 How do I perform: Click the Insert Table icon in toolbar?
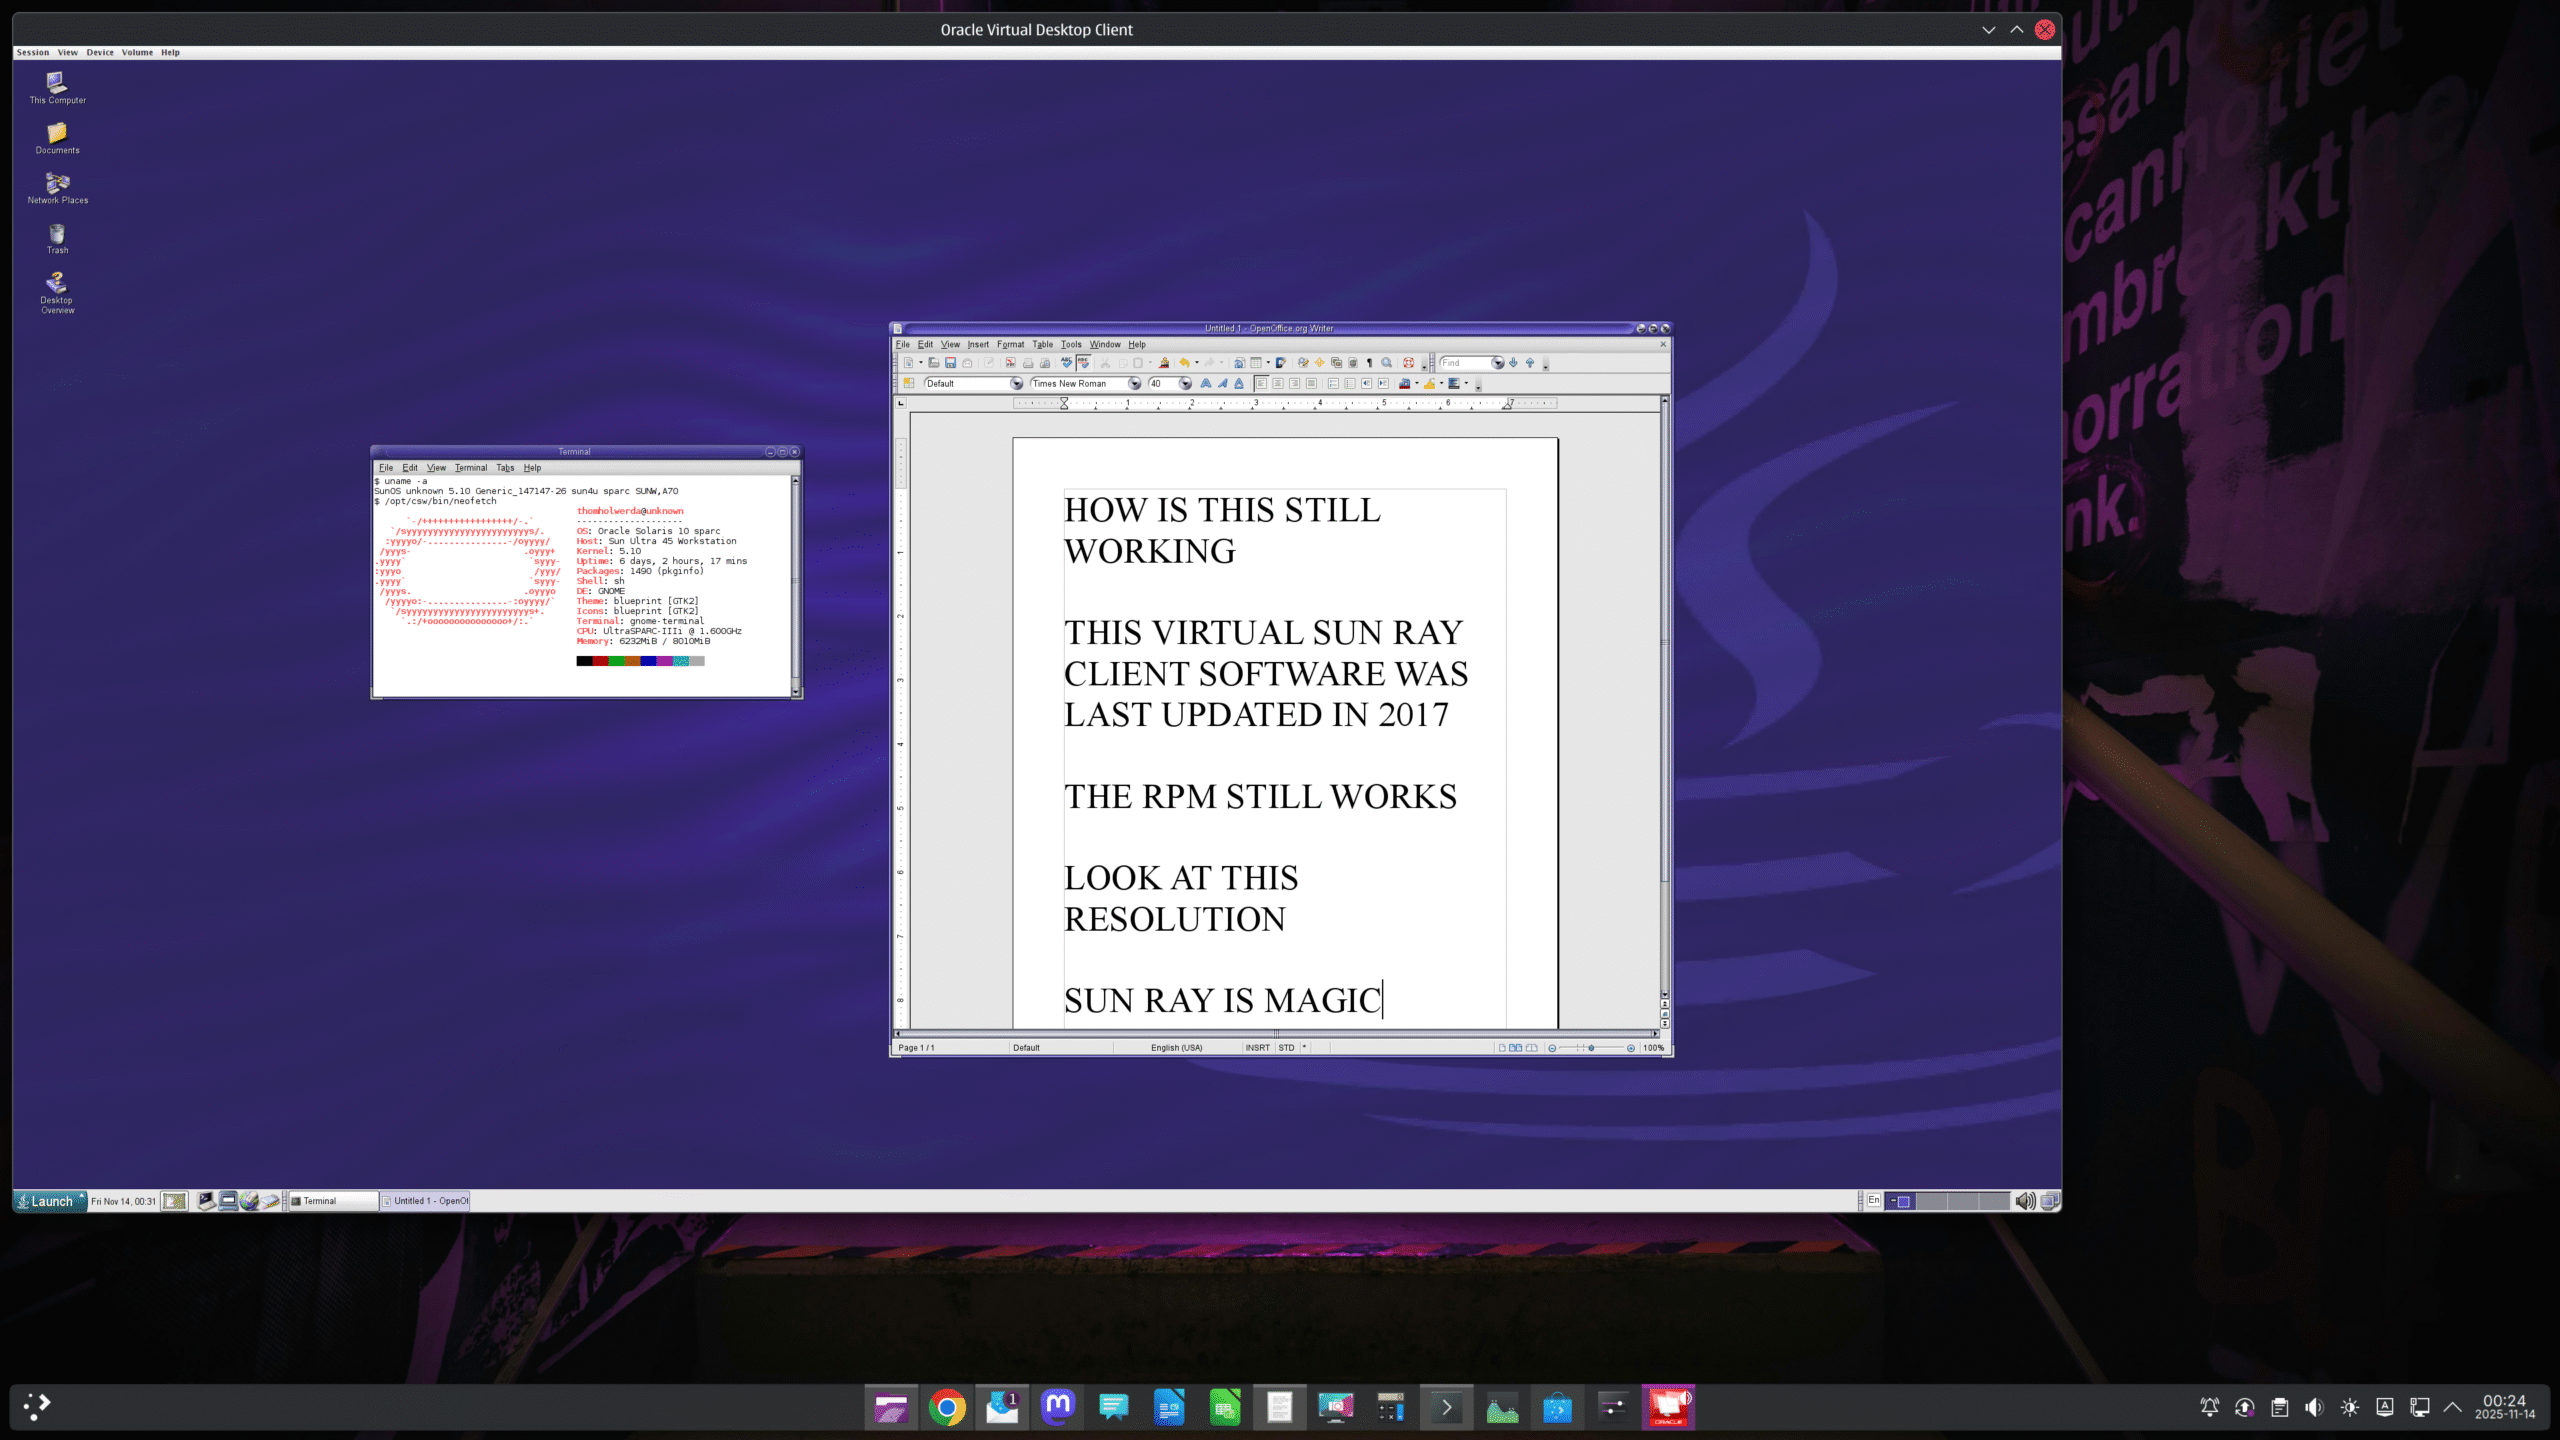pyautogui.click(x=1256, y=363)
